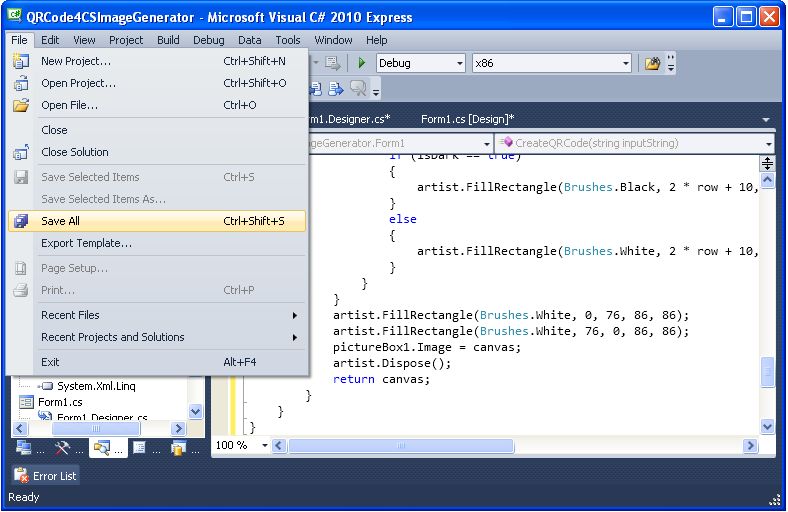
Task: Click Solution Explorer horizontal scroll left arrow
Action: pos(20,429)
